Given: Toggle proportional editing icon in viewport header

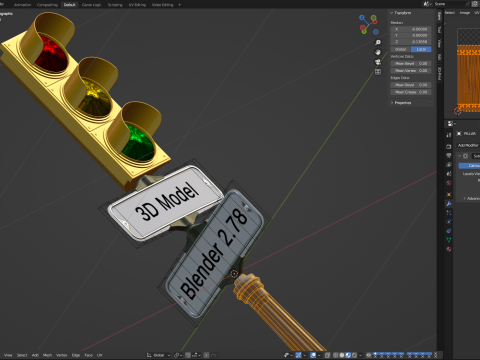Looking at the screenshot, I should point(206,355).
